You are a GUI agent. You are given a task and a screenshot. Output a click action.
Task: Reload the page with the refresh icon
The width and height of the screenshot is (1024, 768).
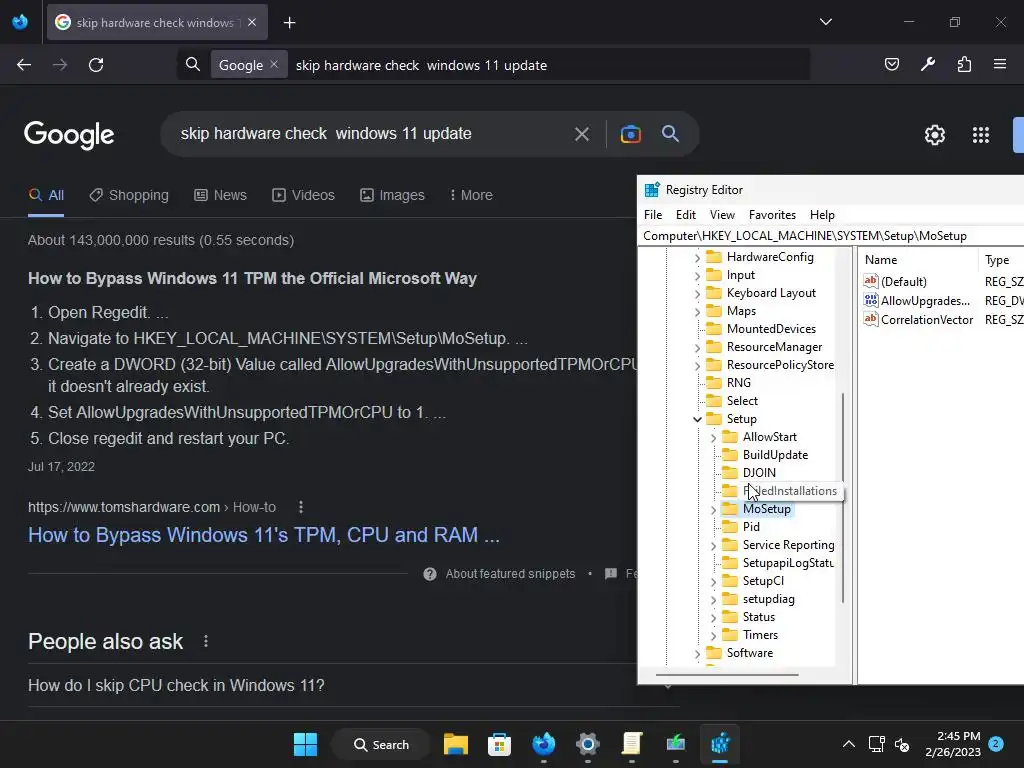[x=96, y=65]
